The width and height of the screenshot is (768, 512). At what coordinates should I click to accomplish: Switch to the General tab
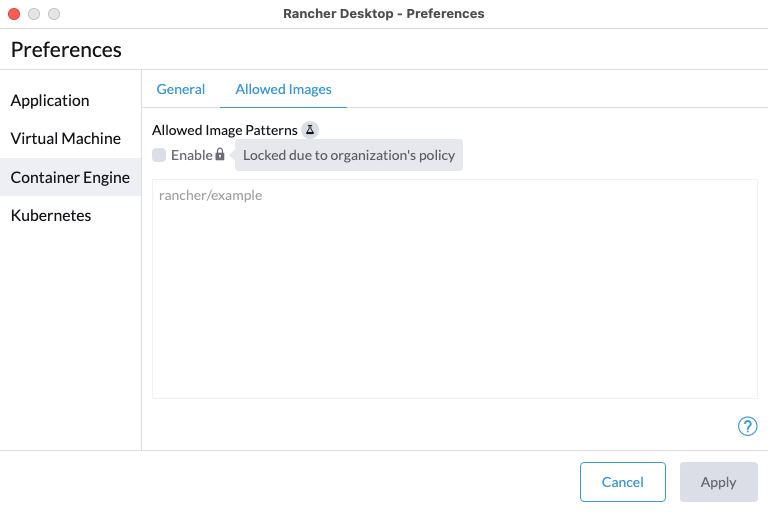pos(181,89)
